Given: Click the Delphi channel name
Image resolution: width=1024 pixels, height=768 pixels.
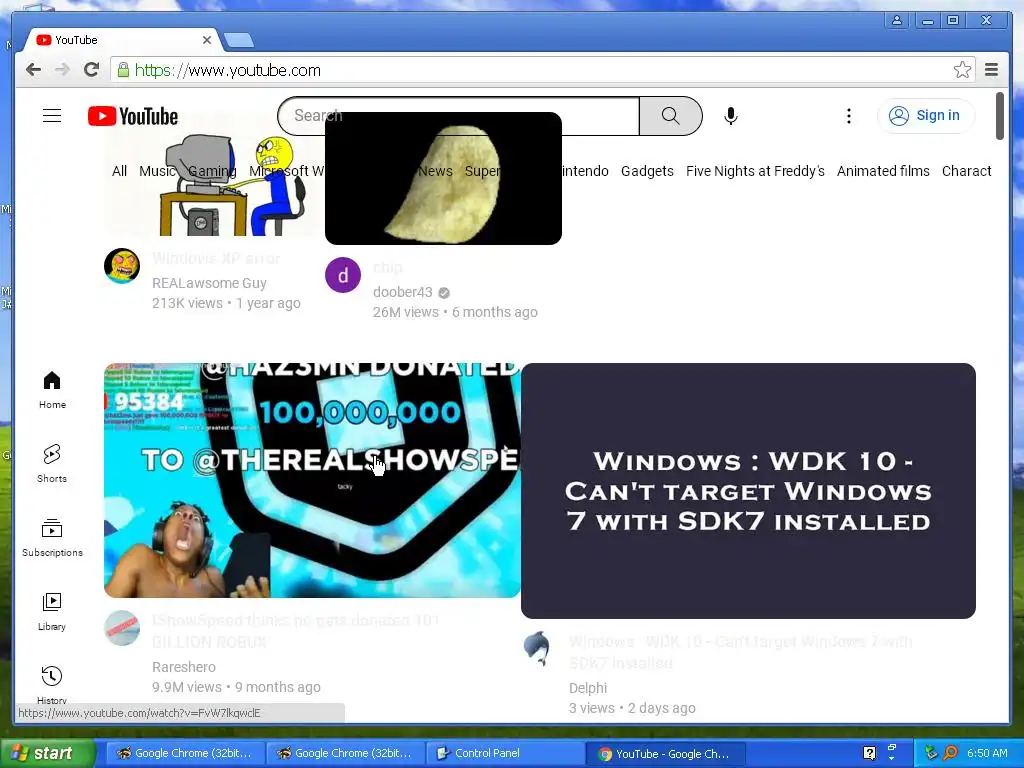Looking at the screenshot, I should [588, 688].
